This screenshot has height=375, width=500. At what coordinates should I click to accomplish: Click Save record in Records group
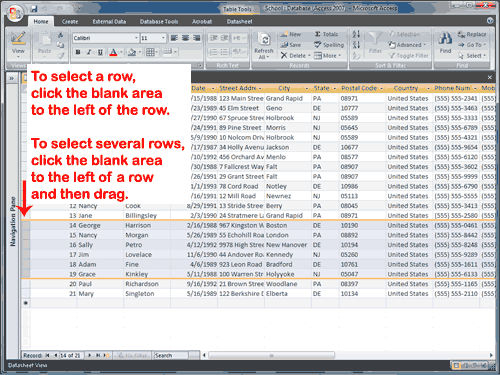(x=291, y=45)
